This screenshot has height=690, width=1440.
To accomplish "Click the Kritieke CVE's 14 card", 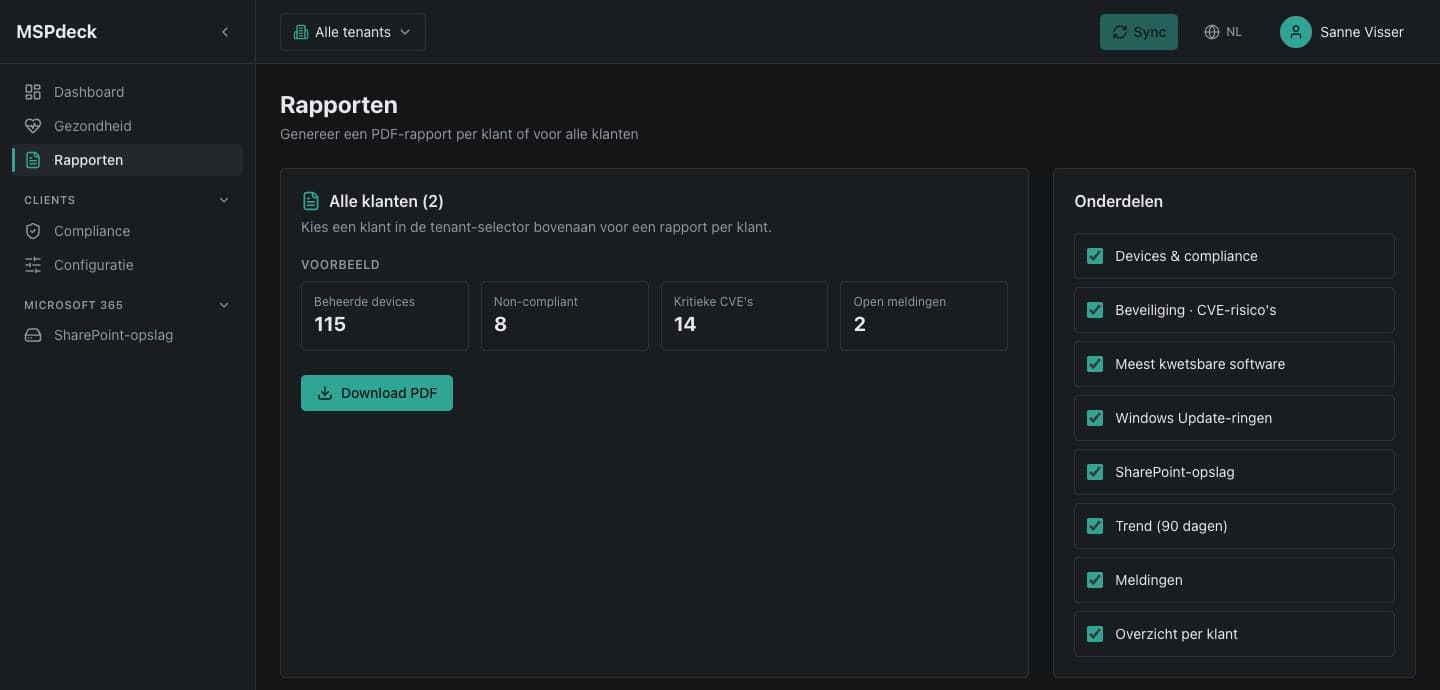I will click(x=744, y=316).
